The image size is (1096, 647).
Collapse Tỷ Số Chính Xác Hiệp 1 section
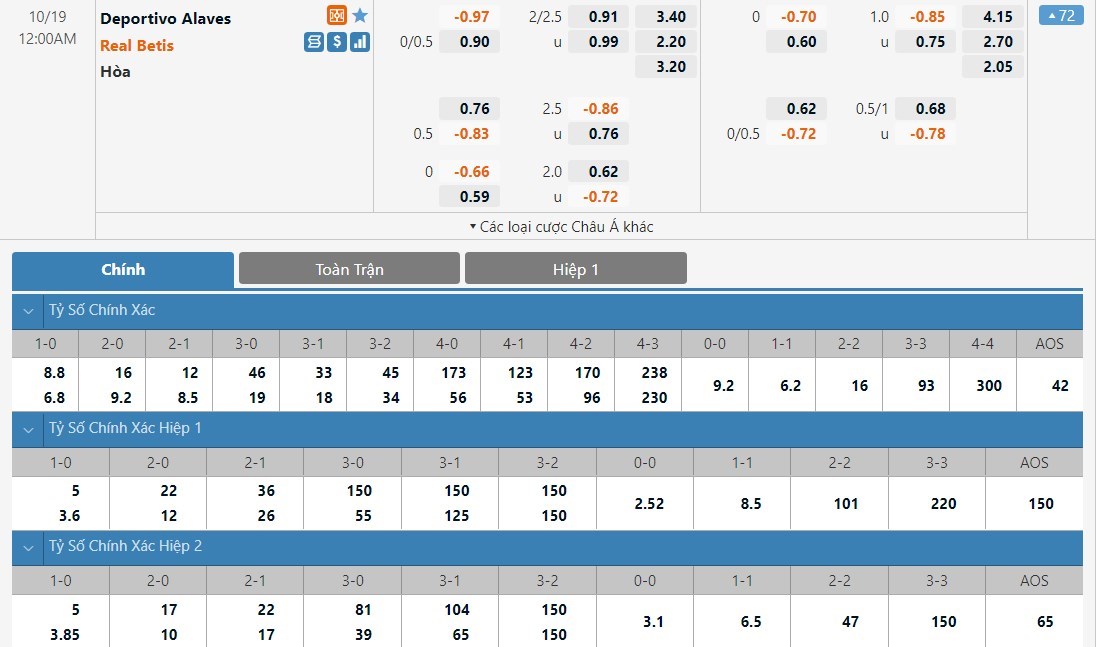point(28,428)
